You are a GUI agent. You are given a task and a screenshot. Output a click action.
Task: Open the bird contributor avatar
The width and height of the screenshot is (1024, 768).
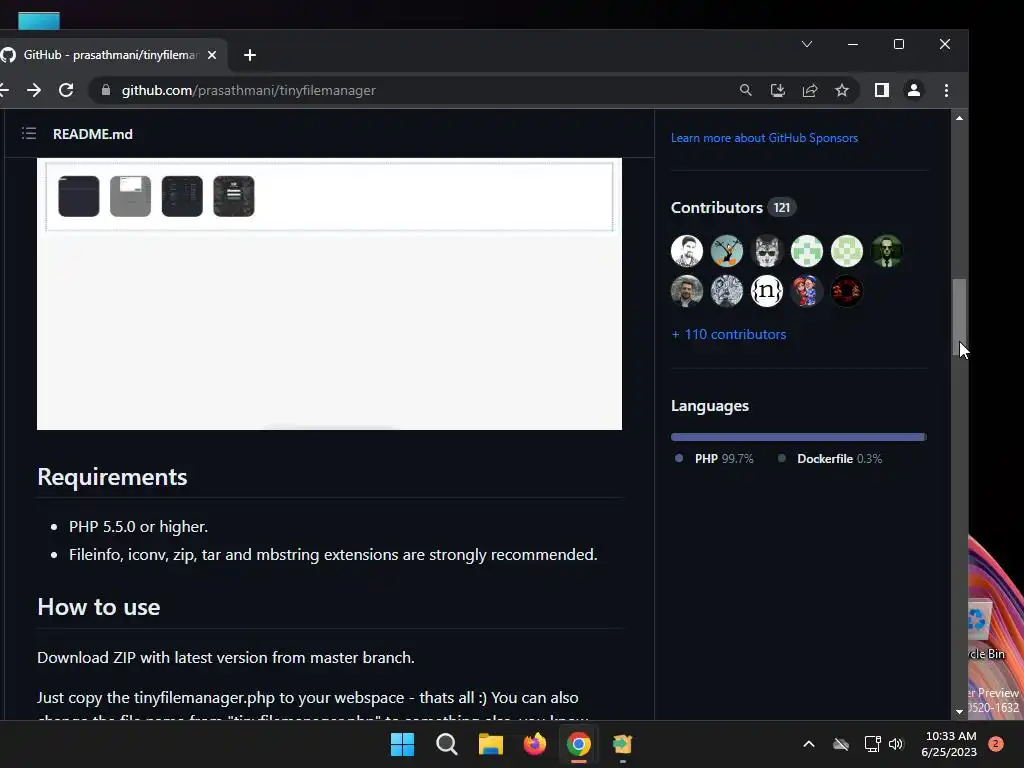pyautogui.click(x=727, y=251)
